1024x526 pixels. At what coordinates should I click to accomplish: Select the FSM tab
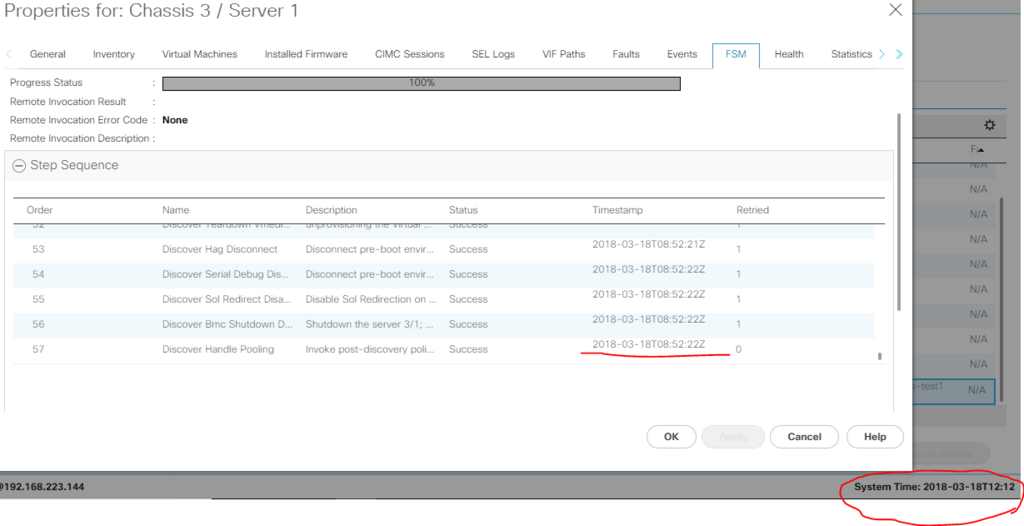pyautogui.click(x=735, y=54)
